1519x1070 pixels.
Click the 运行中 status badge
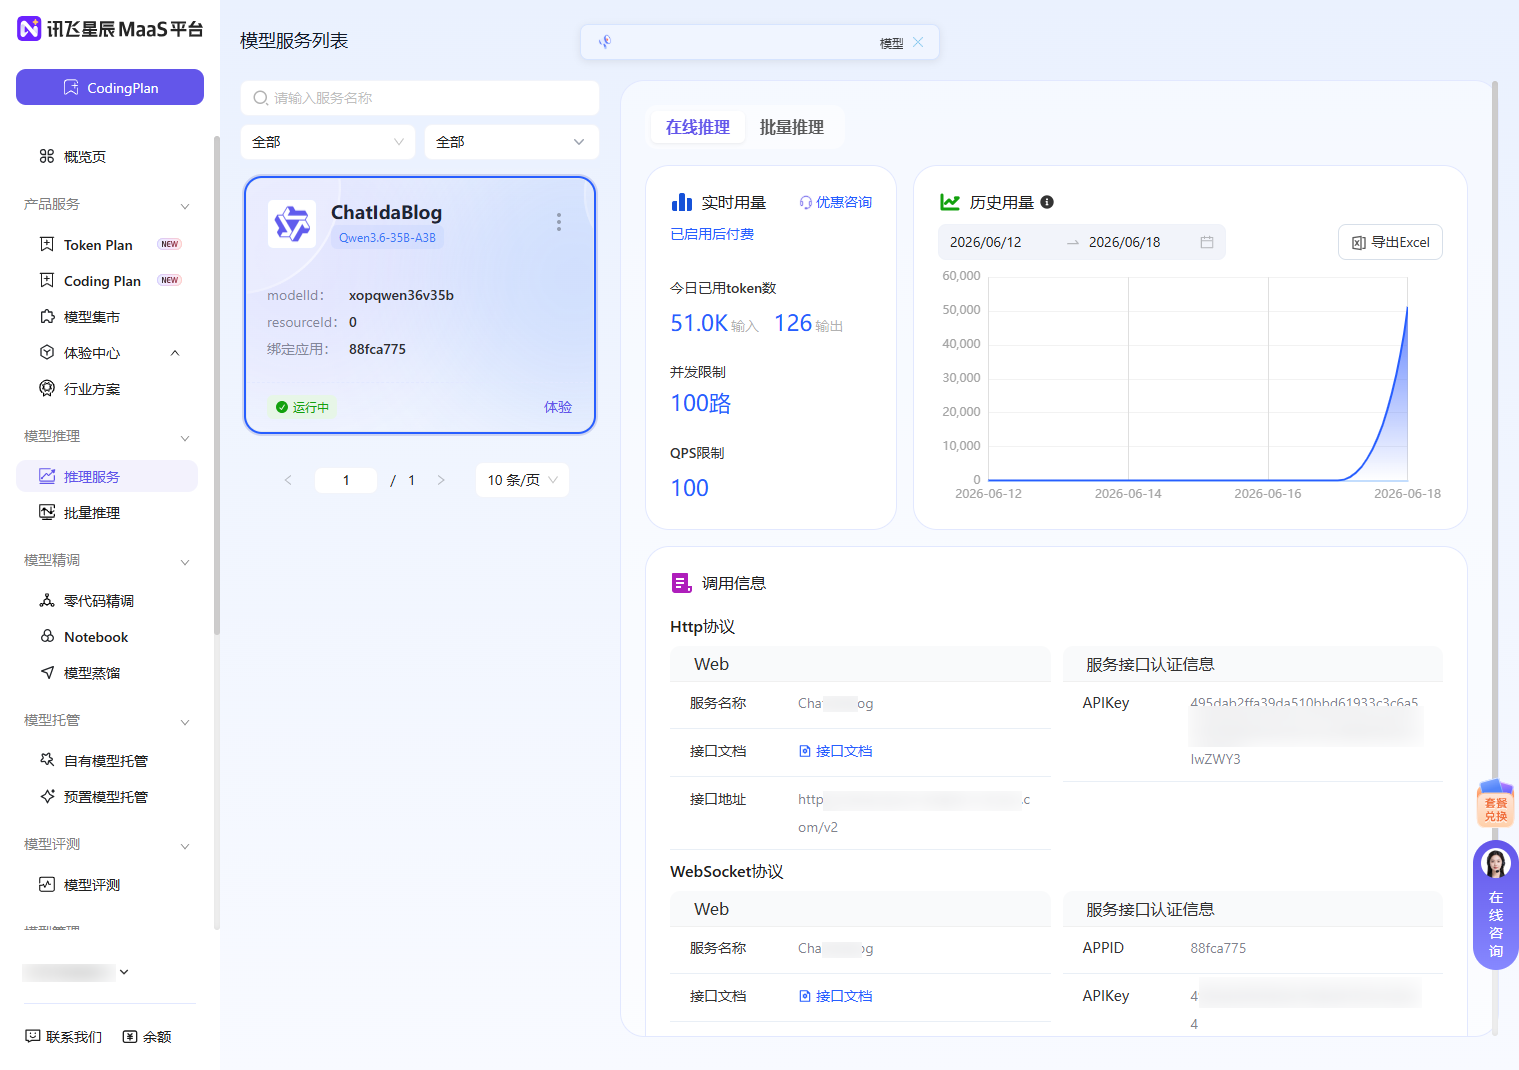point(302,407)
